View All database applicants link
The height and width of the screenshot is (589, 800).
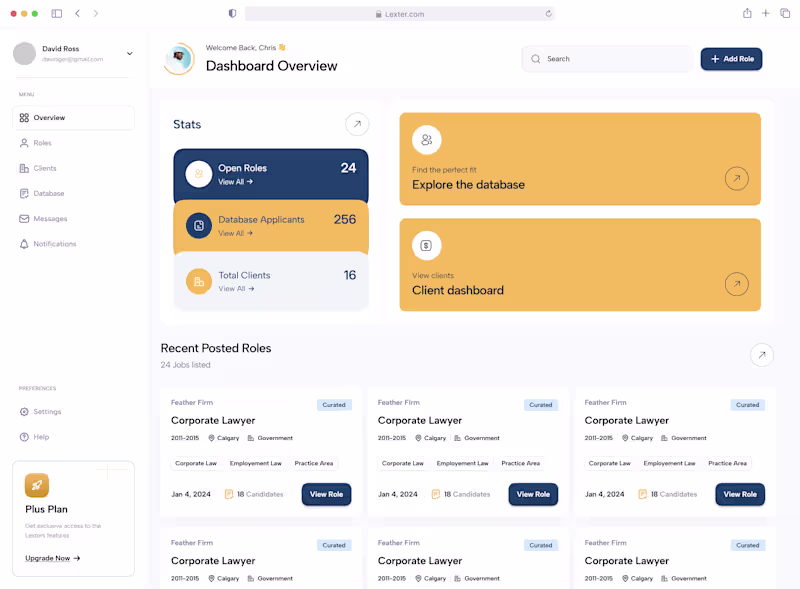235,234
